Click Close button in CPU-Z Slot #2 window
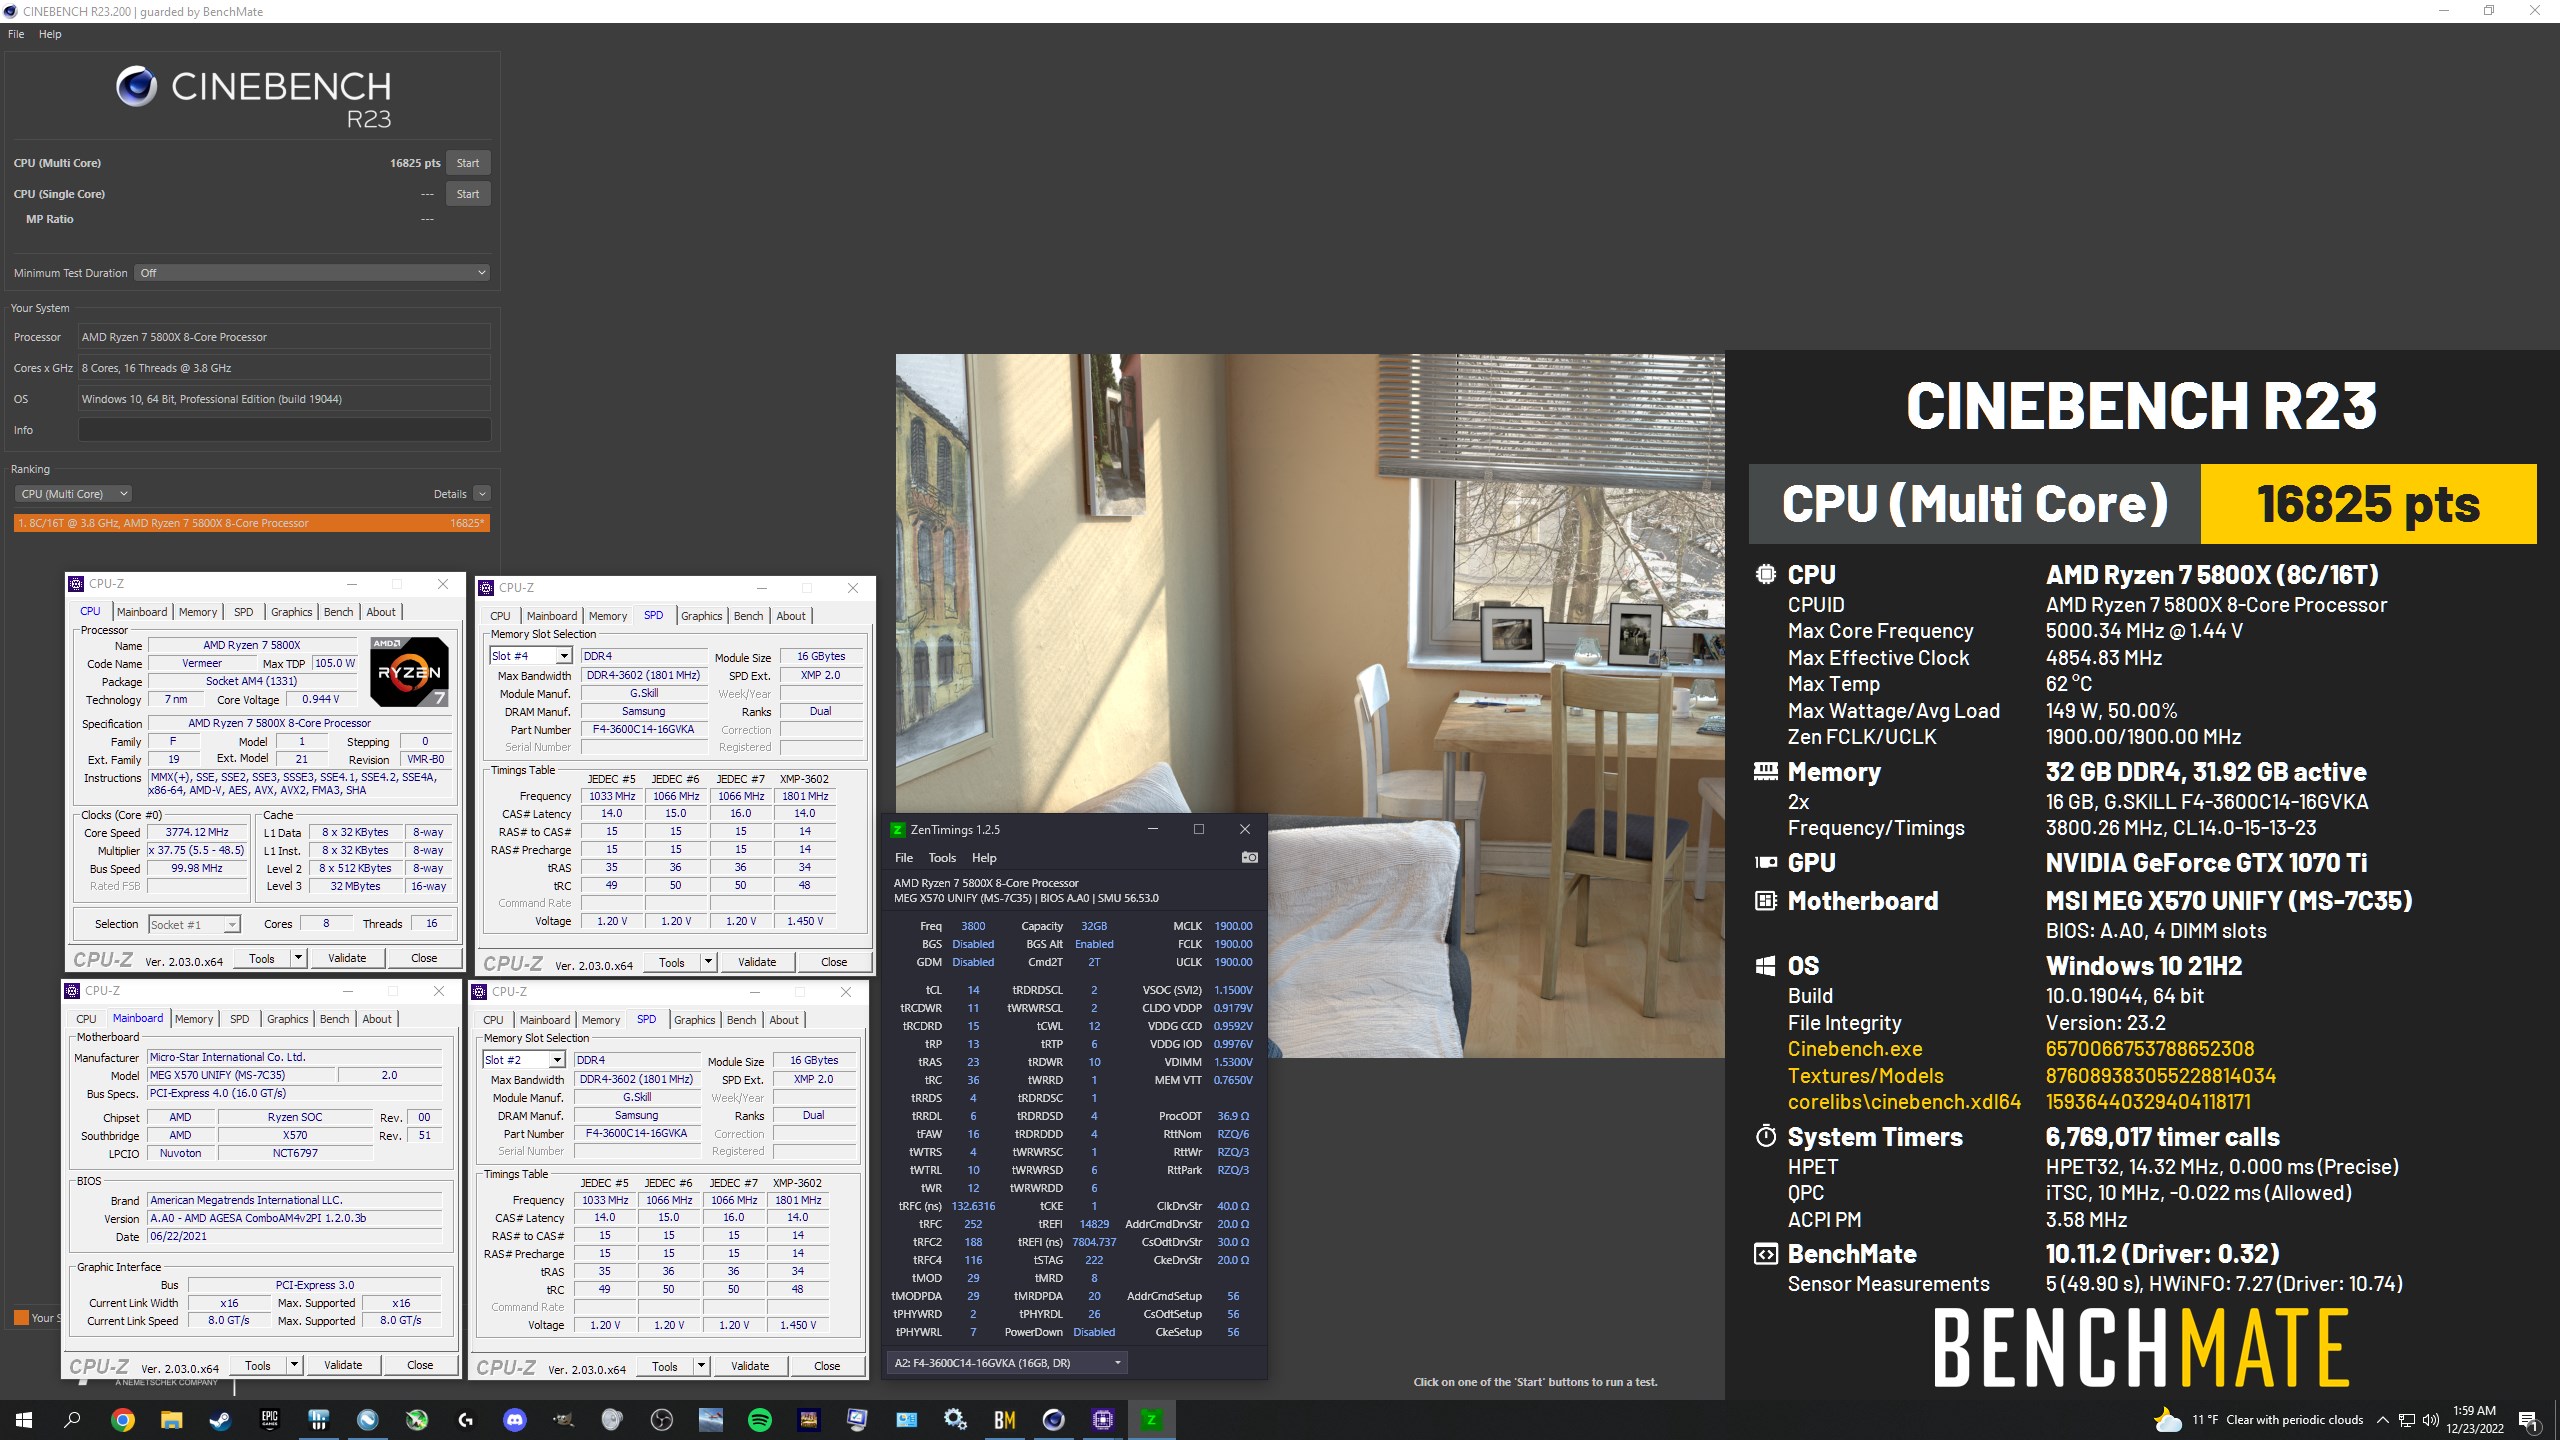 (x=827, y=1366)
